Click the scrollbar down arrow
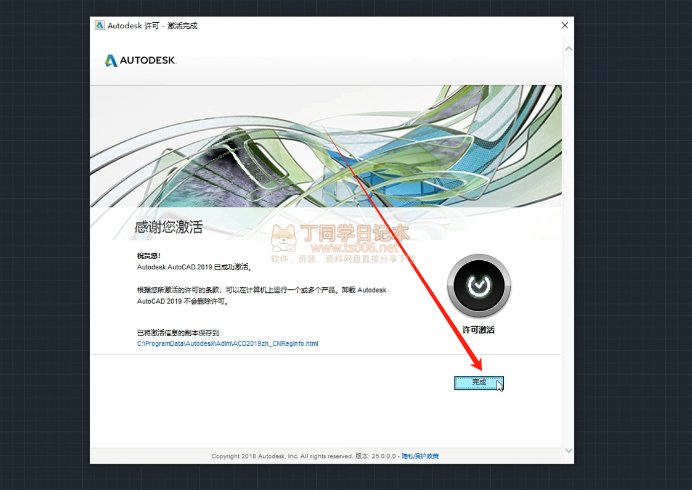 (x=568, y=450)
